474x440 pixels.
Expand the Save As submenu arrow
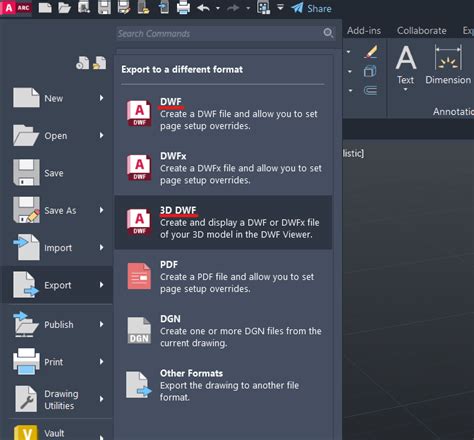pos(101,210)
